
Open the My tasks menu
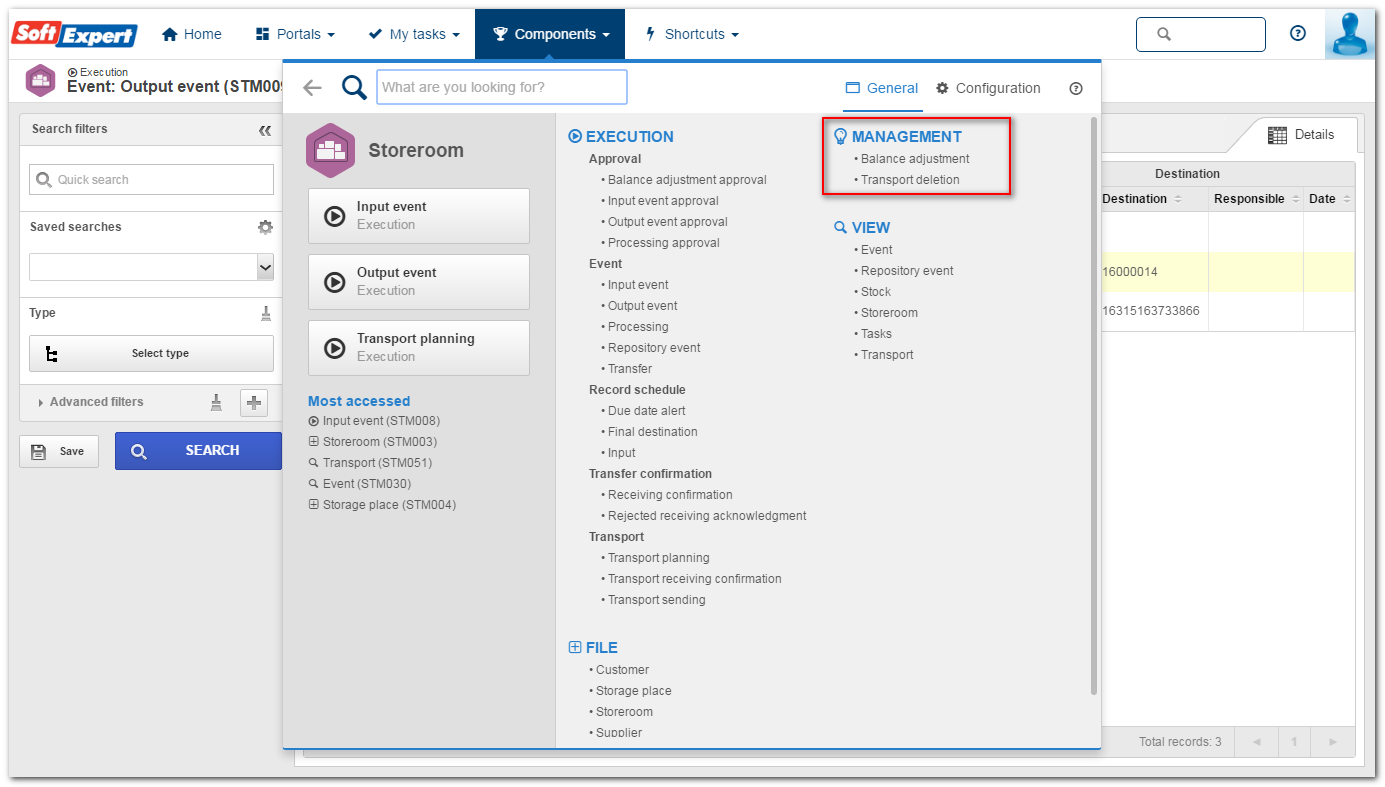point(414,34)
